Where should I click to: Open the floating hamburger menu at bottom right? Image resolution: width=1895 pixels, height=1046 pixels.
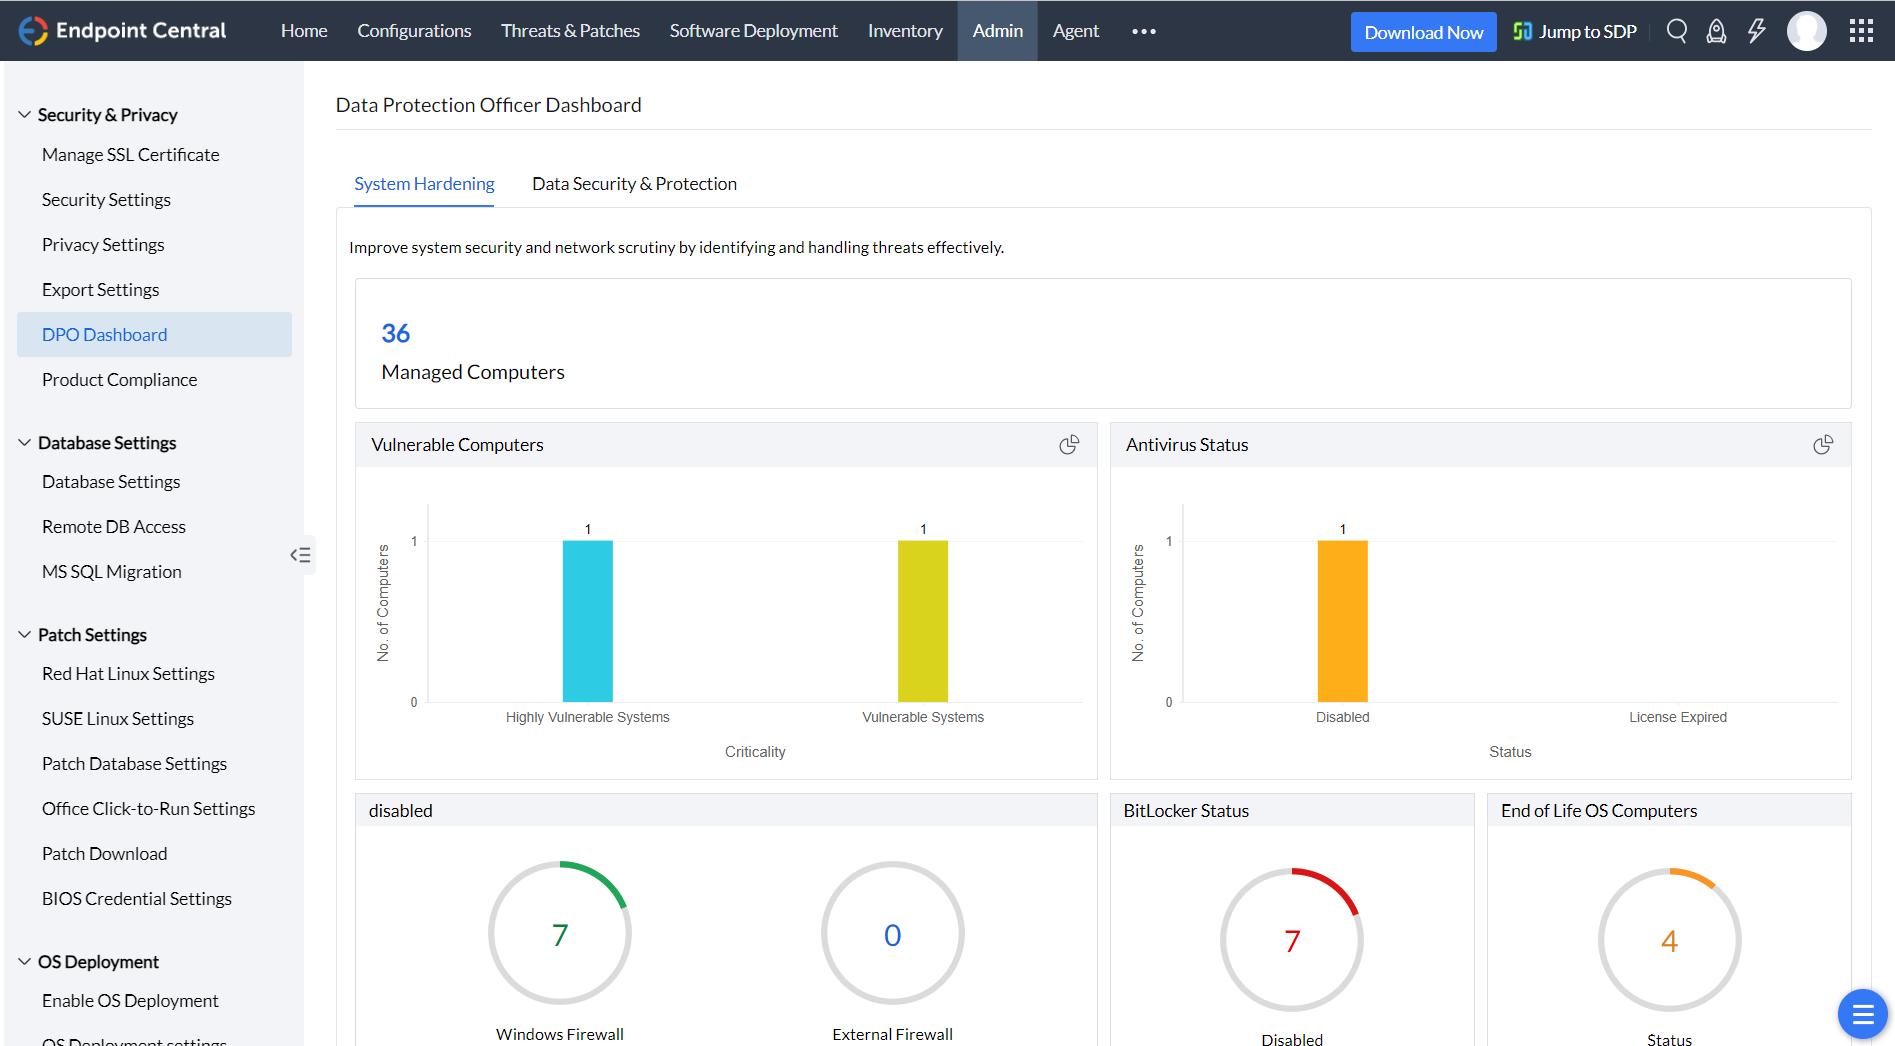(x=1861, y=1013)
